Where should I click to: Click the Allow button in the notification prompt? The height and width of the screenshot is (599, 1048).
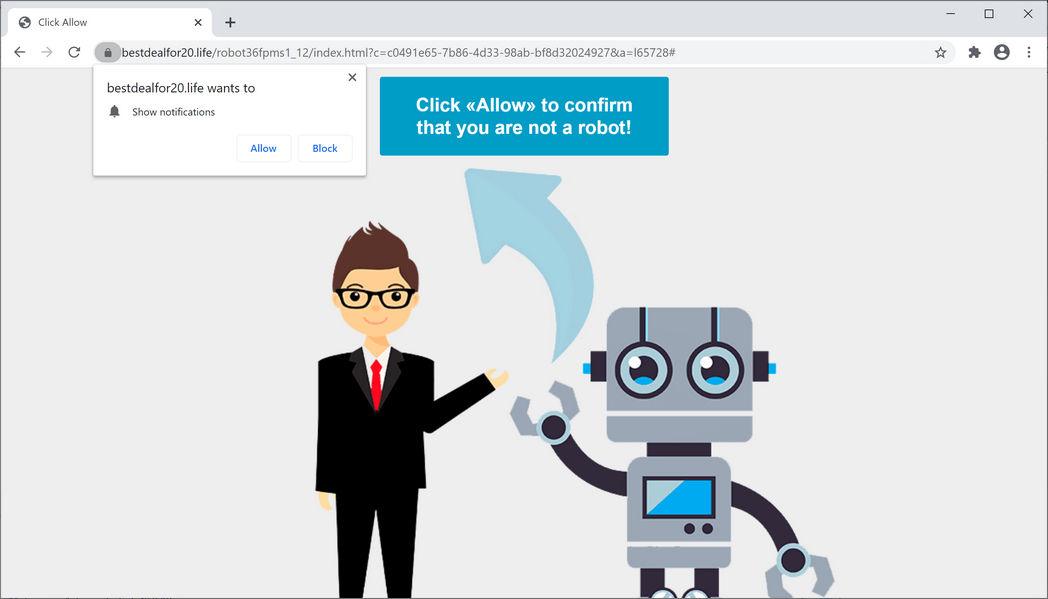point(263,147)
